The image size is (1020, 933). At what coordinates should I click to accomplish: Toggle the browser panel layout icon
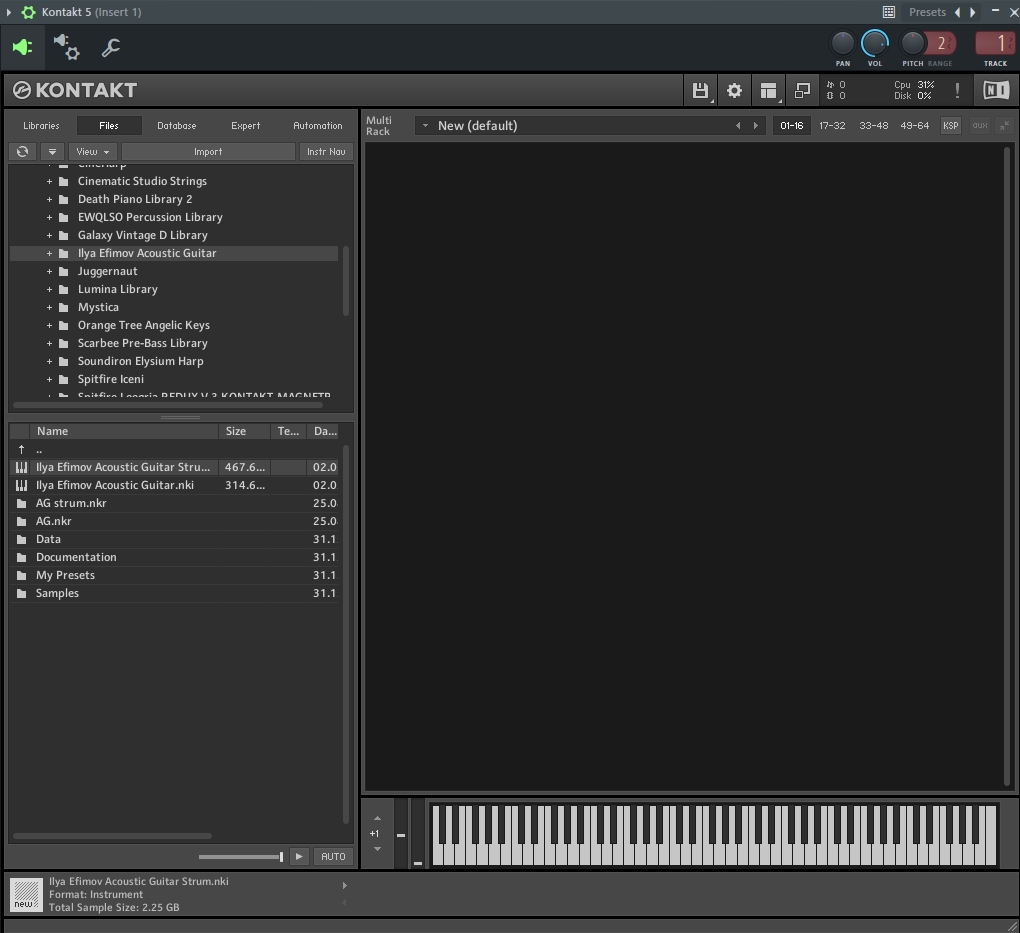click(769, 90)
